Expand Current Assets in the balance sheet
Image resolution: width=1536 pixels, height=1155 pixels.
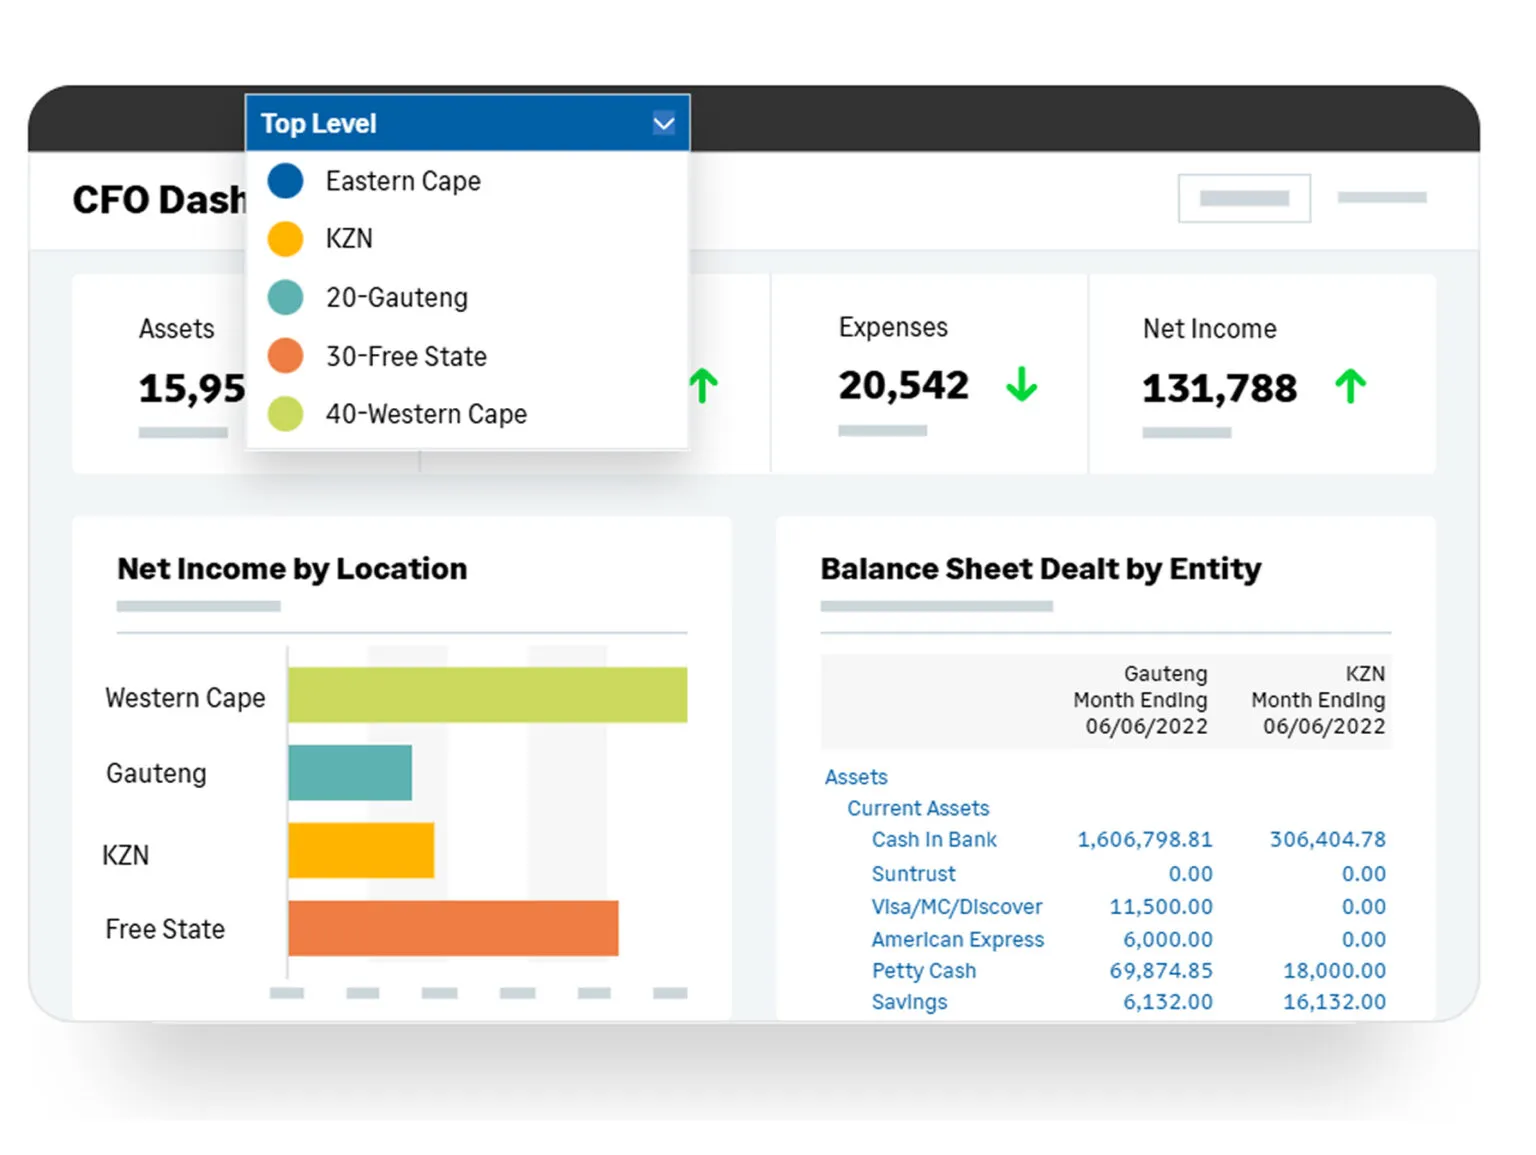[x=917, y=808]
